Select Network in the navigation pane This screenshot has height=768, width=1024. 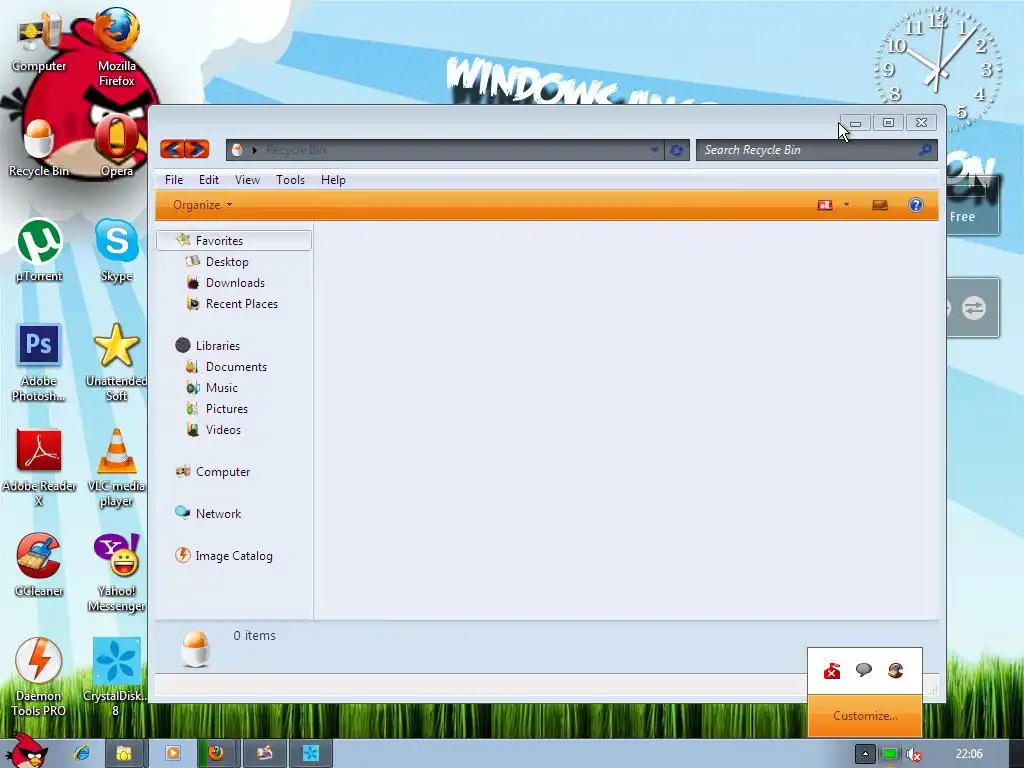[218, 514]
